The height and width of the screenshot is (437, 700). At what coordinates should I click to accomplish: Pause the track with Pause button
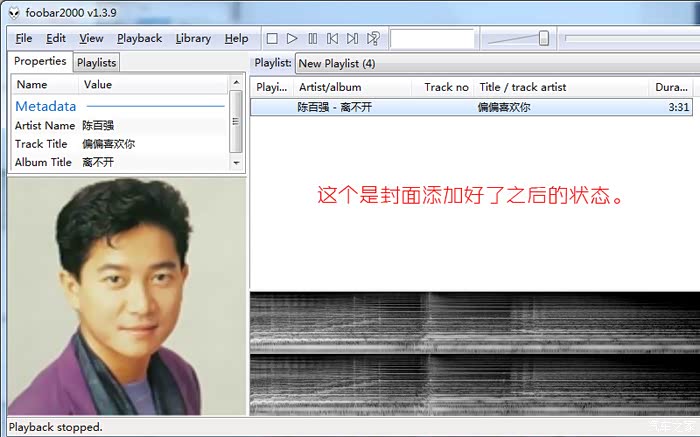tap(312, 39)
